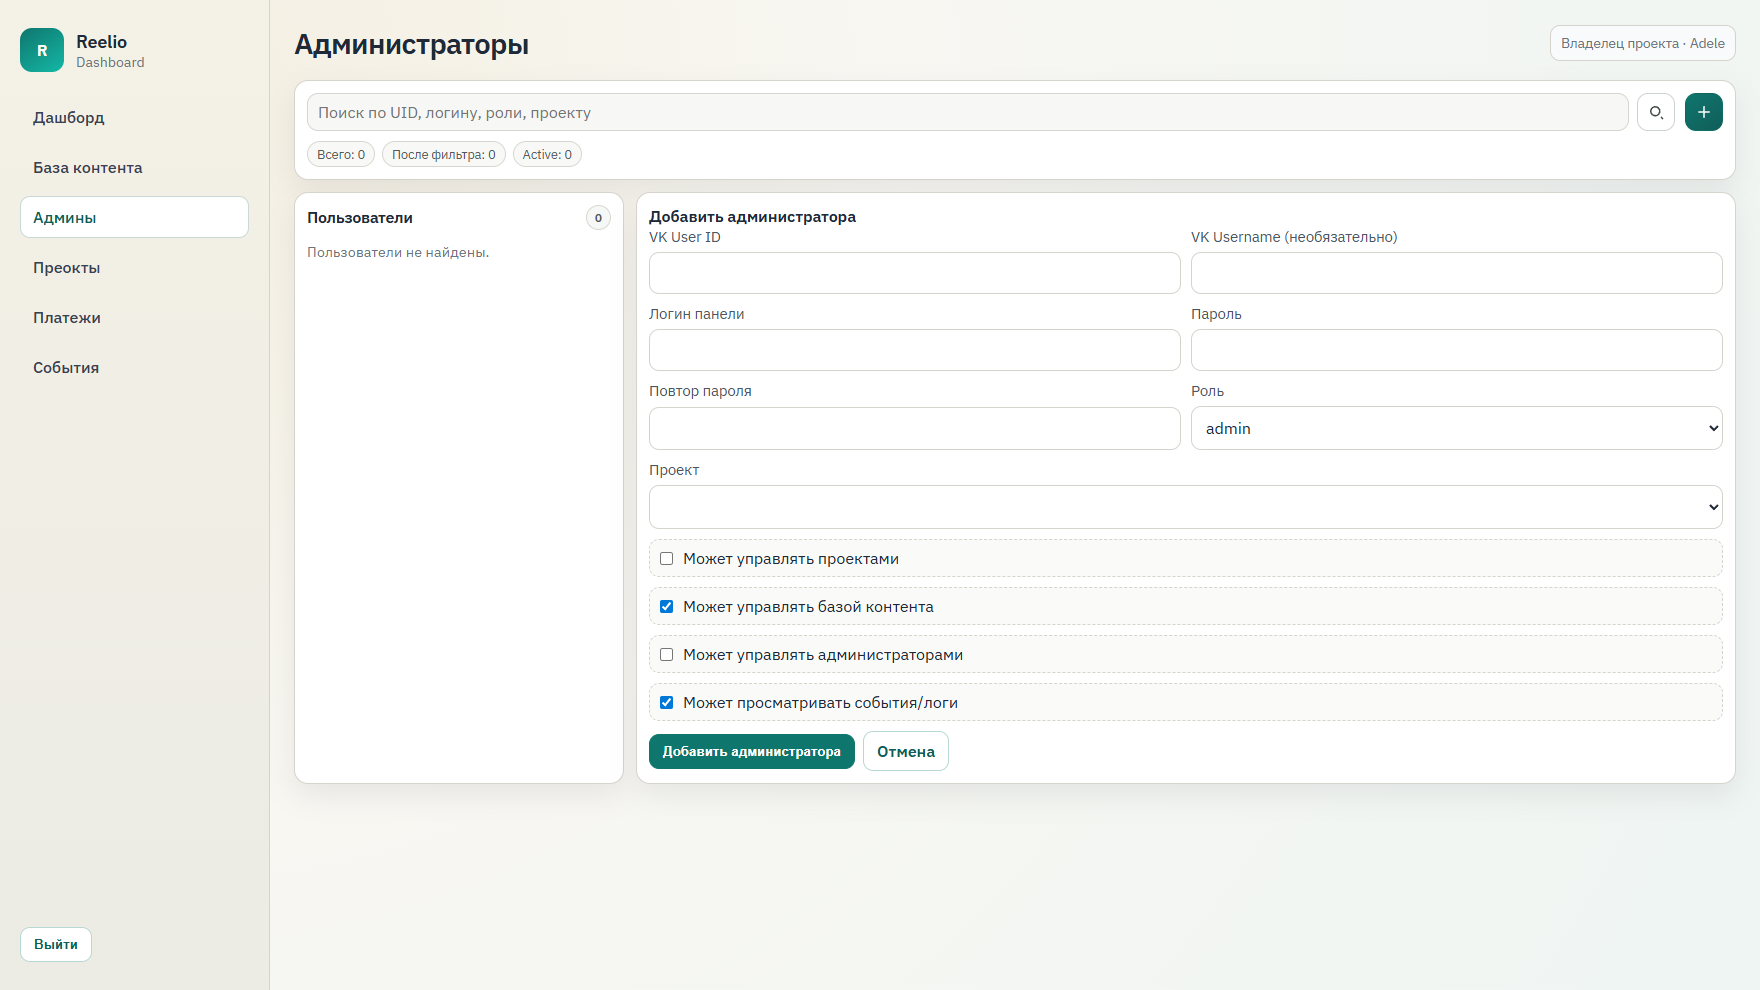Tick 'Может управлять администраторами' checkbox
1760x990 pixels.
pyautogui.click(x=667, y=655)
